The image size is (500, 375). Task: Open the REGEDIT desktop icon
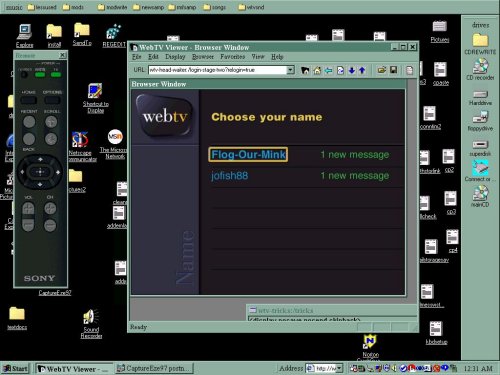coord(114,36)
